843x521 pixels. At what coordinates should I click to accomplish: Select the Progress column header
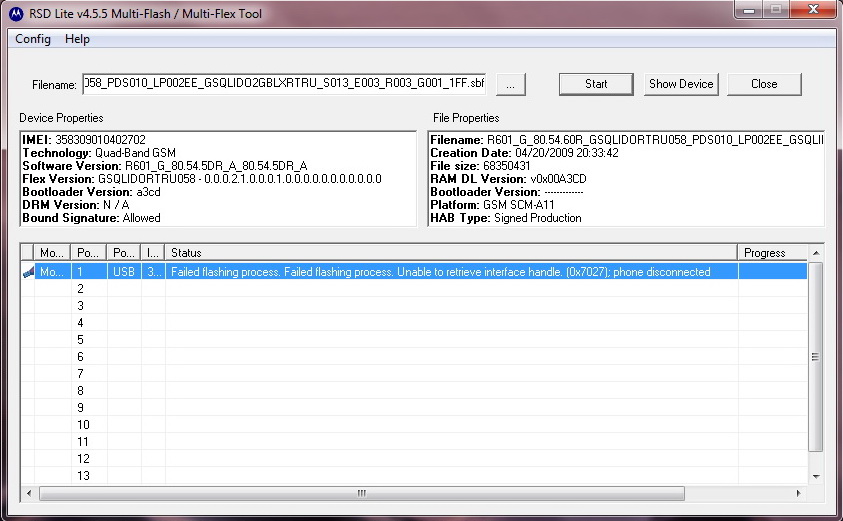coord(773,252)
